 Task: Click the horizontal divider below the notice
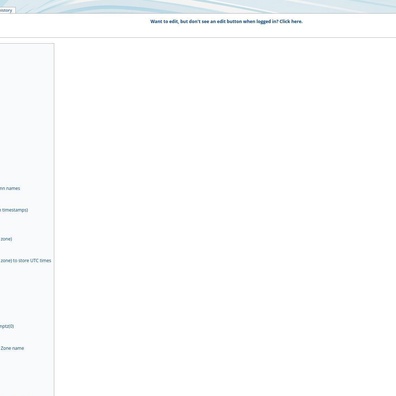(x=198, y=37)
